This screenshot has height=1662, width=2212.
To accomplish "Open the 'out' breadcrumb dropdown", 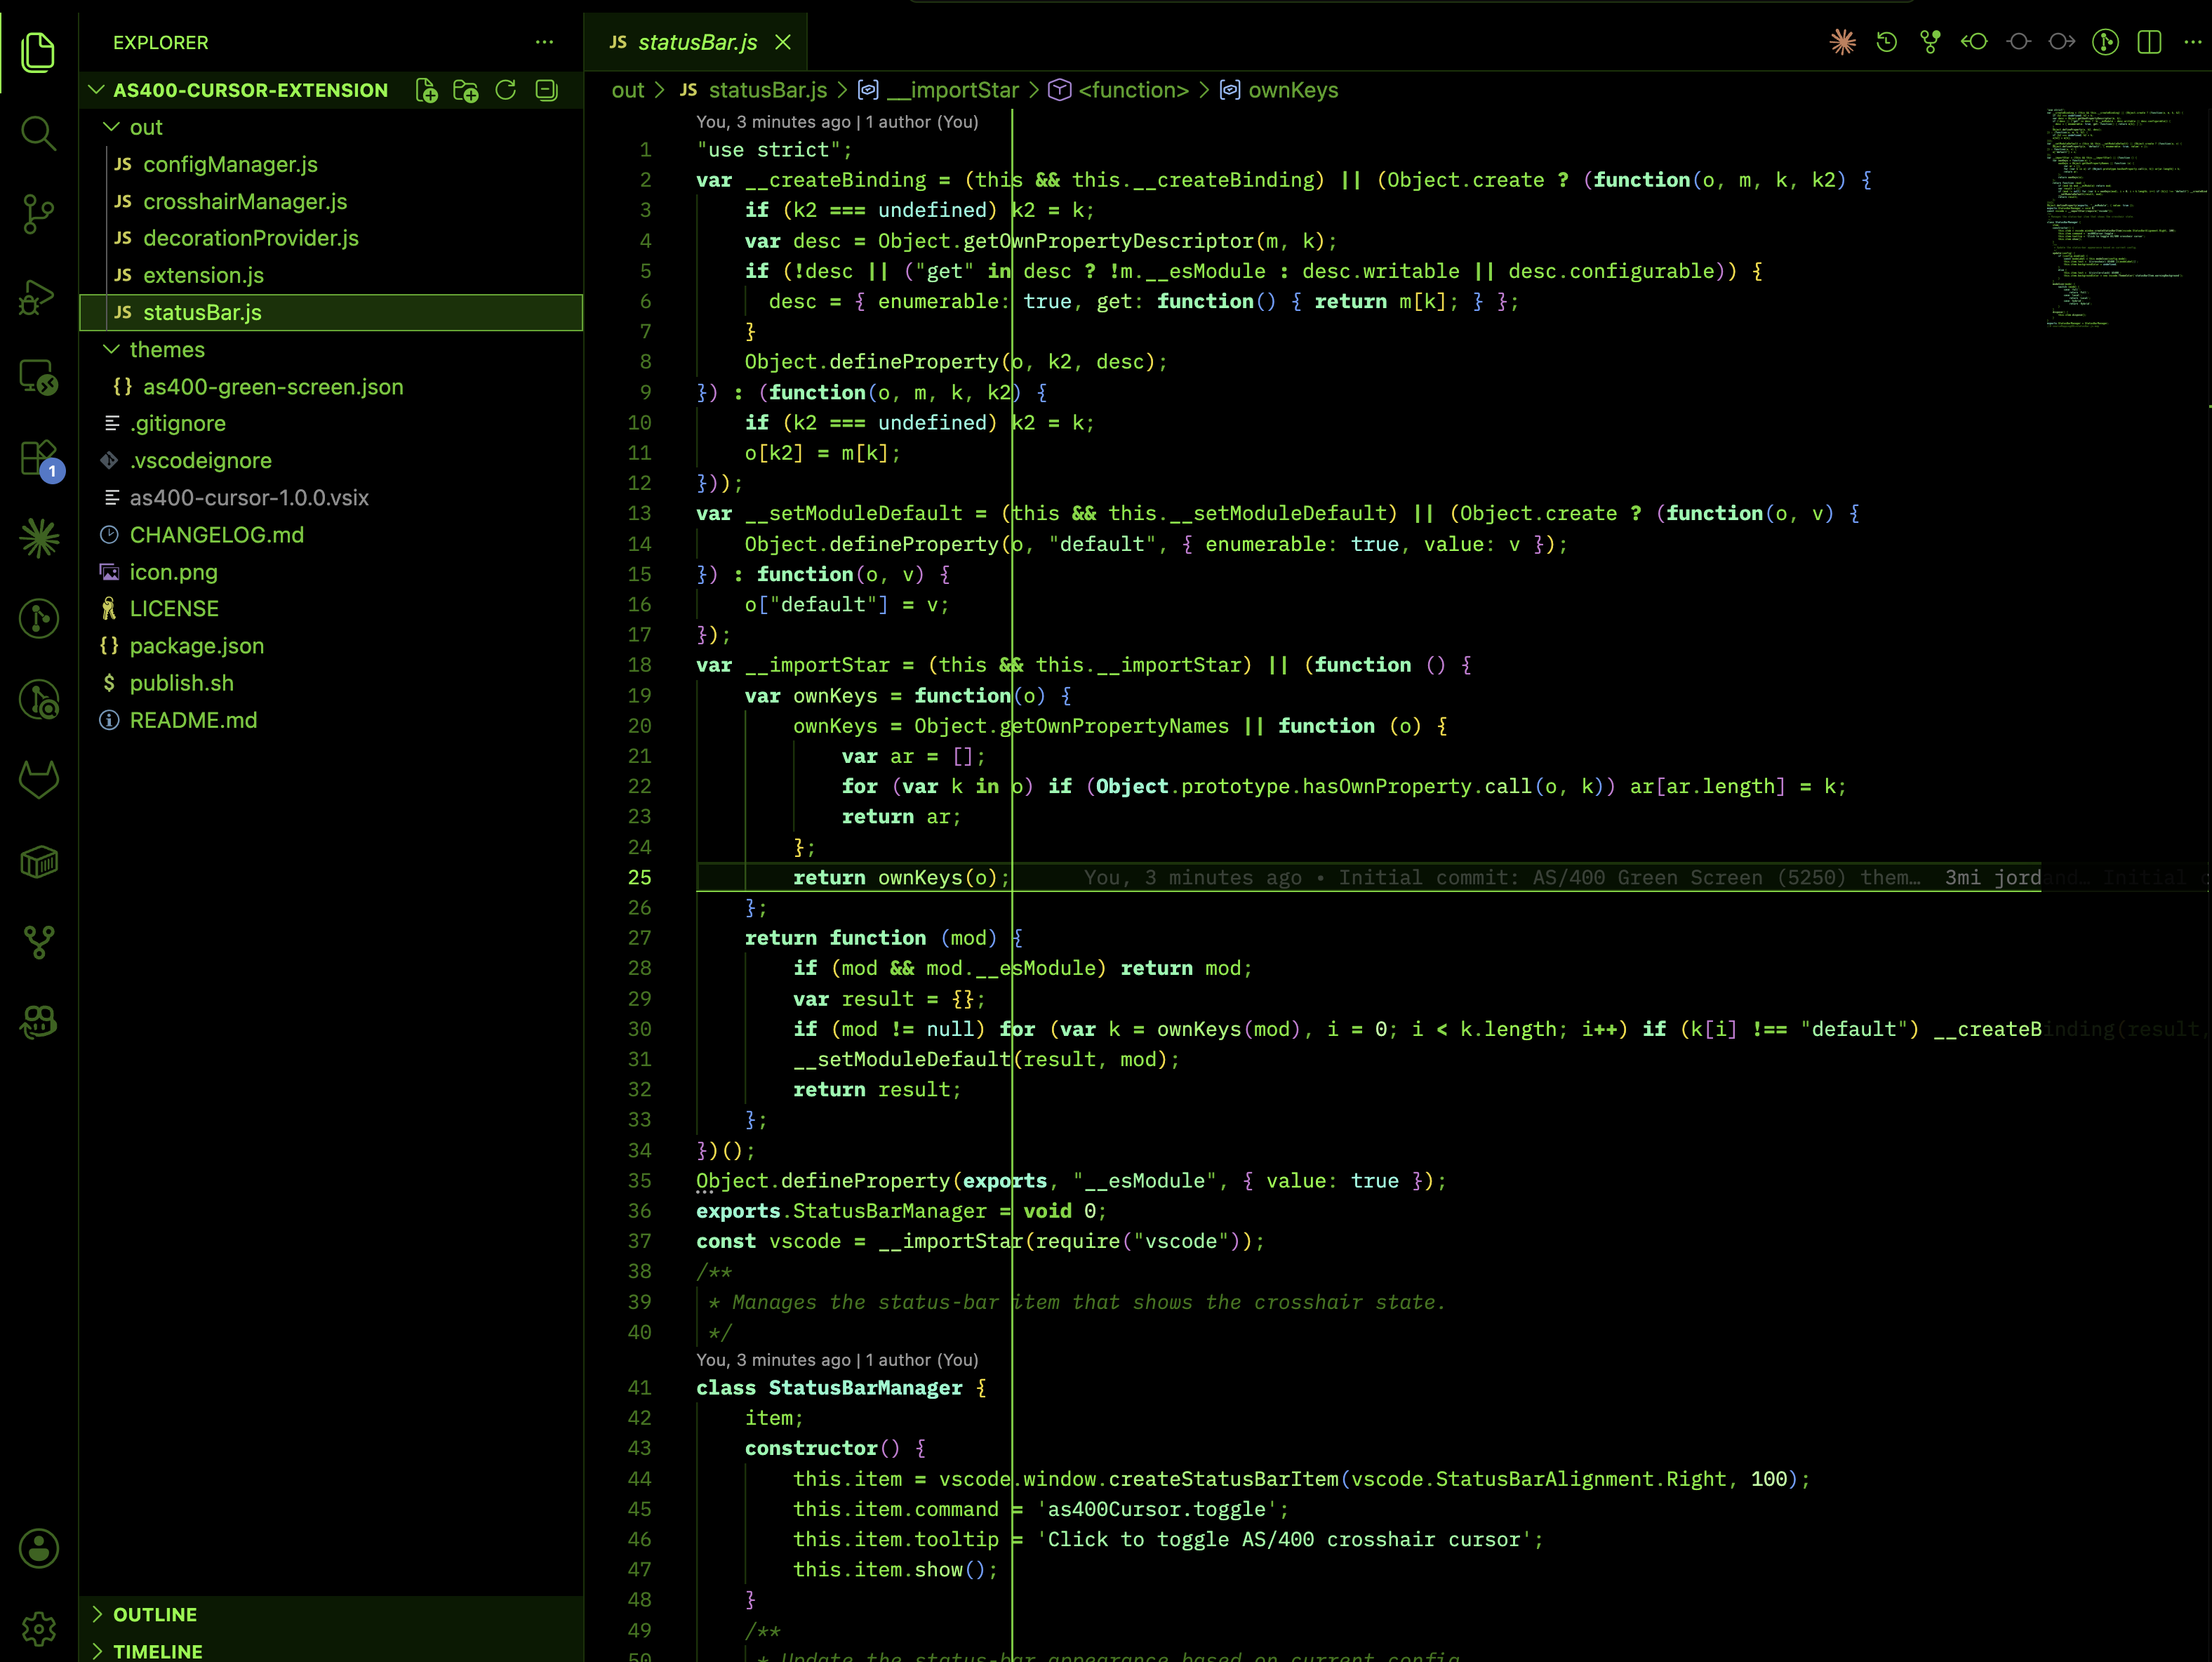I will (x=628, y=90).
